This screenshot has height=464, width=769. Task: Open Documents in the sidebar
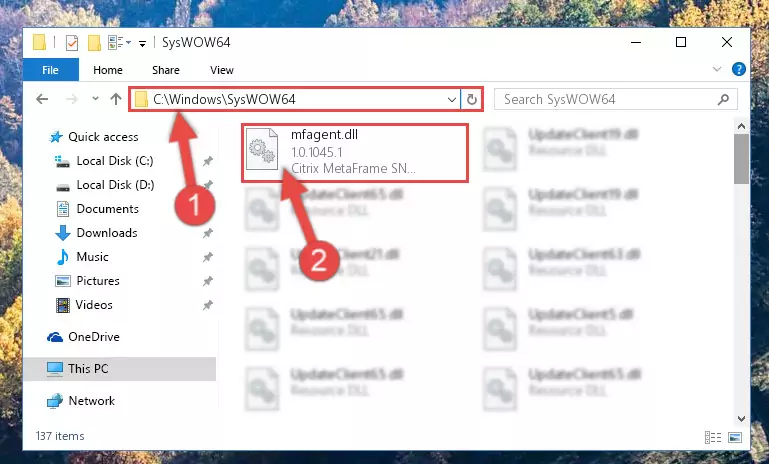[x=107, y=209]
